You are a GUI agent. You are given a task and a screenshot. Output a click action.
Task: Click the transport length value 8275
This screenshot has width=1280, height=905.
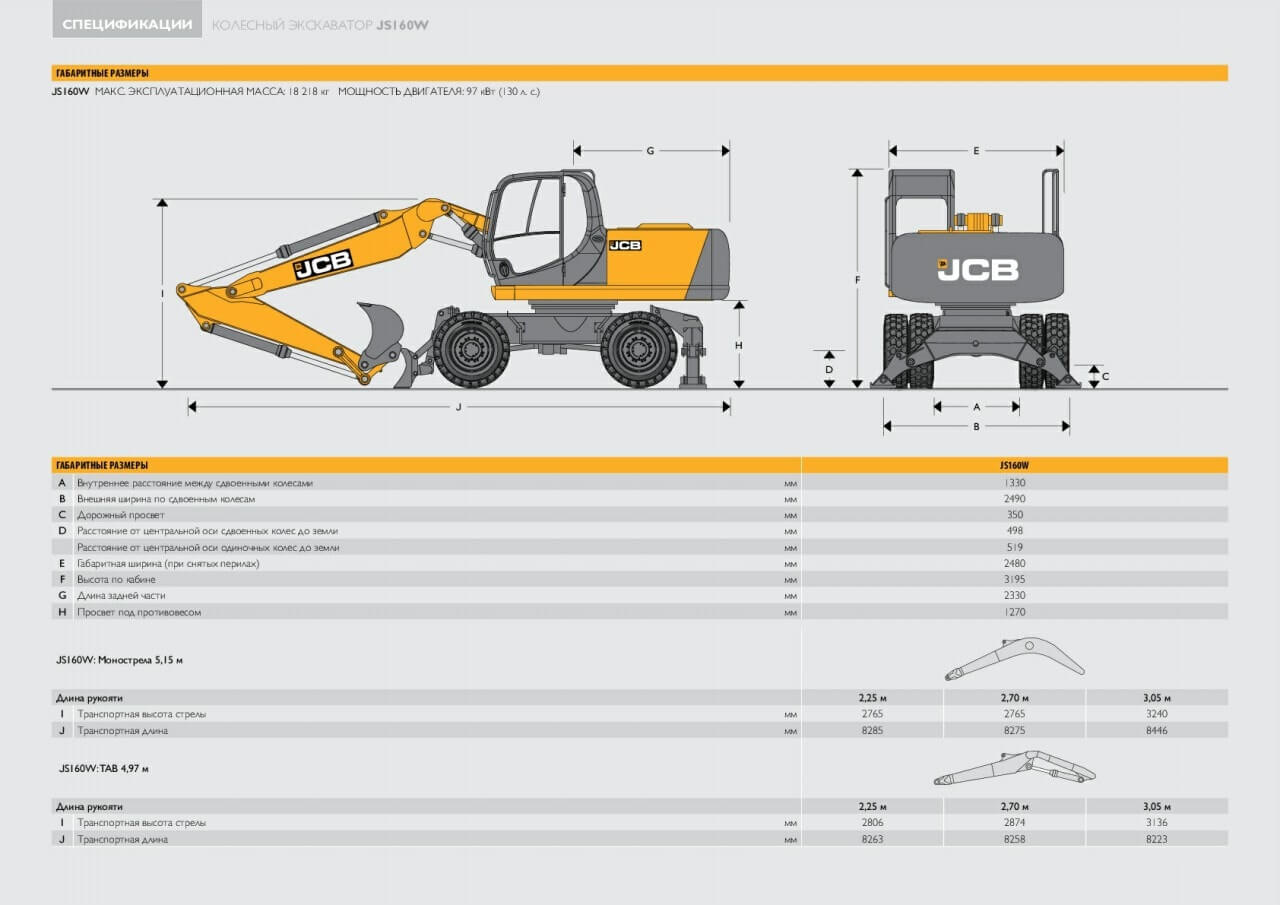(x=1014, y=731)
